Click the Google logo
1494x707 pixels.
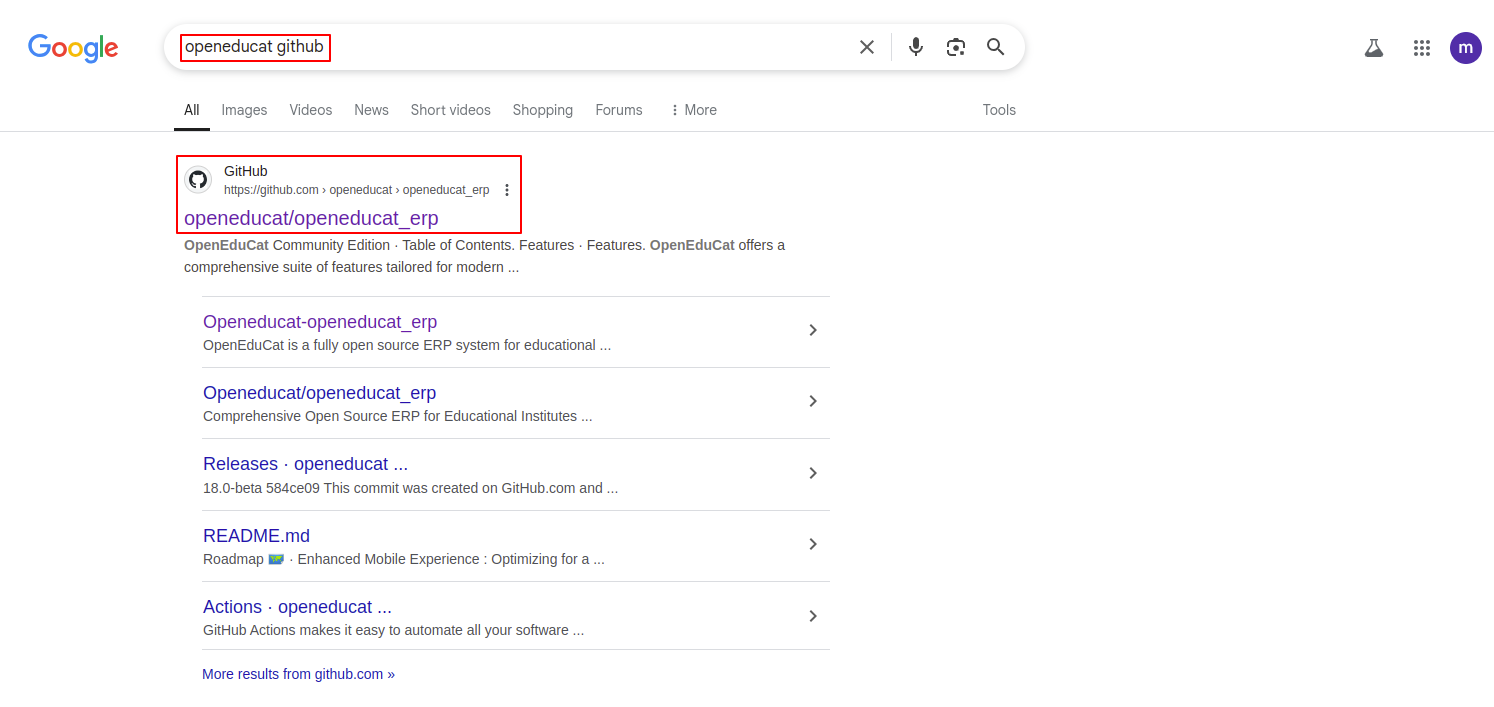(73, 48)
